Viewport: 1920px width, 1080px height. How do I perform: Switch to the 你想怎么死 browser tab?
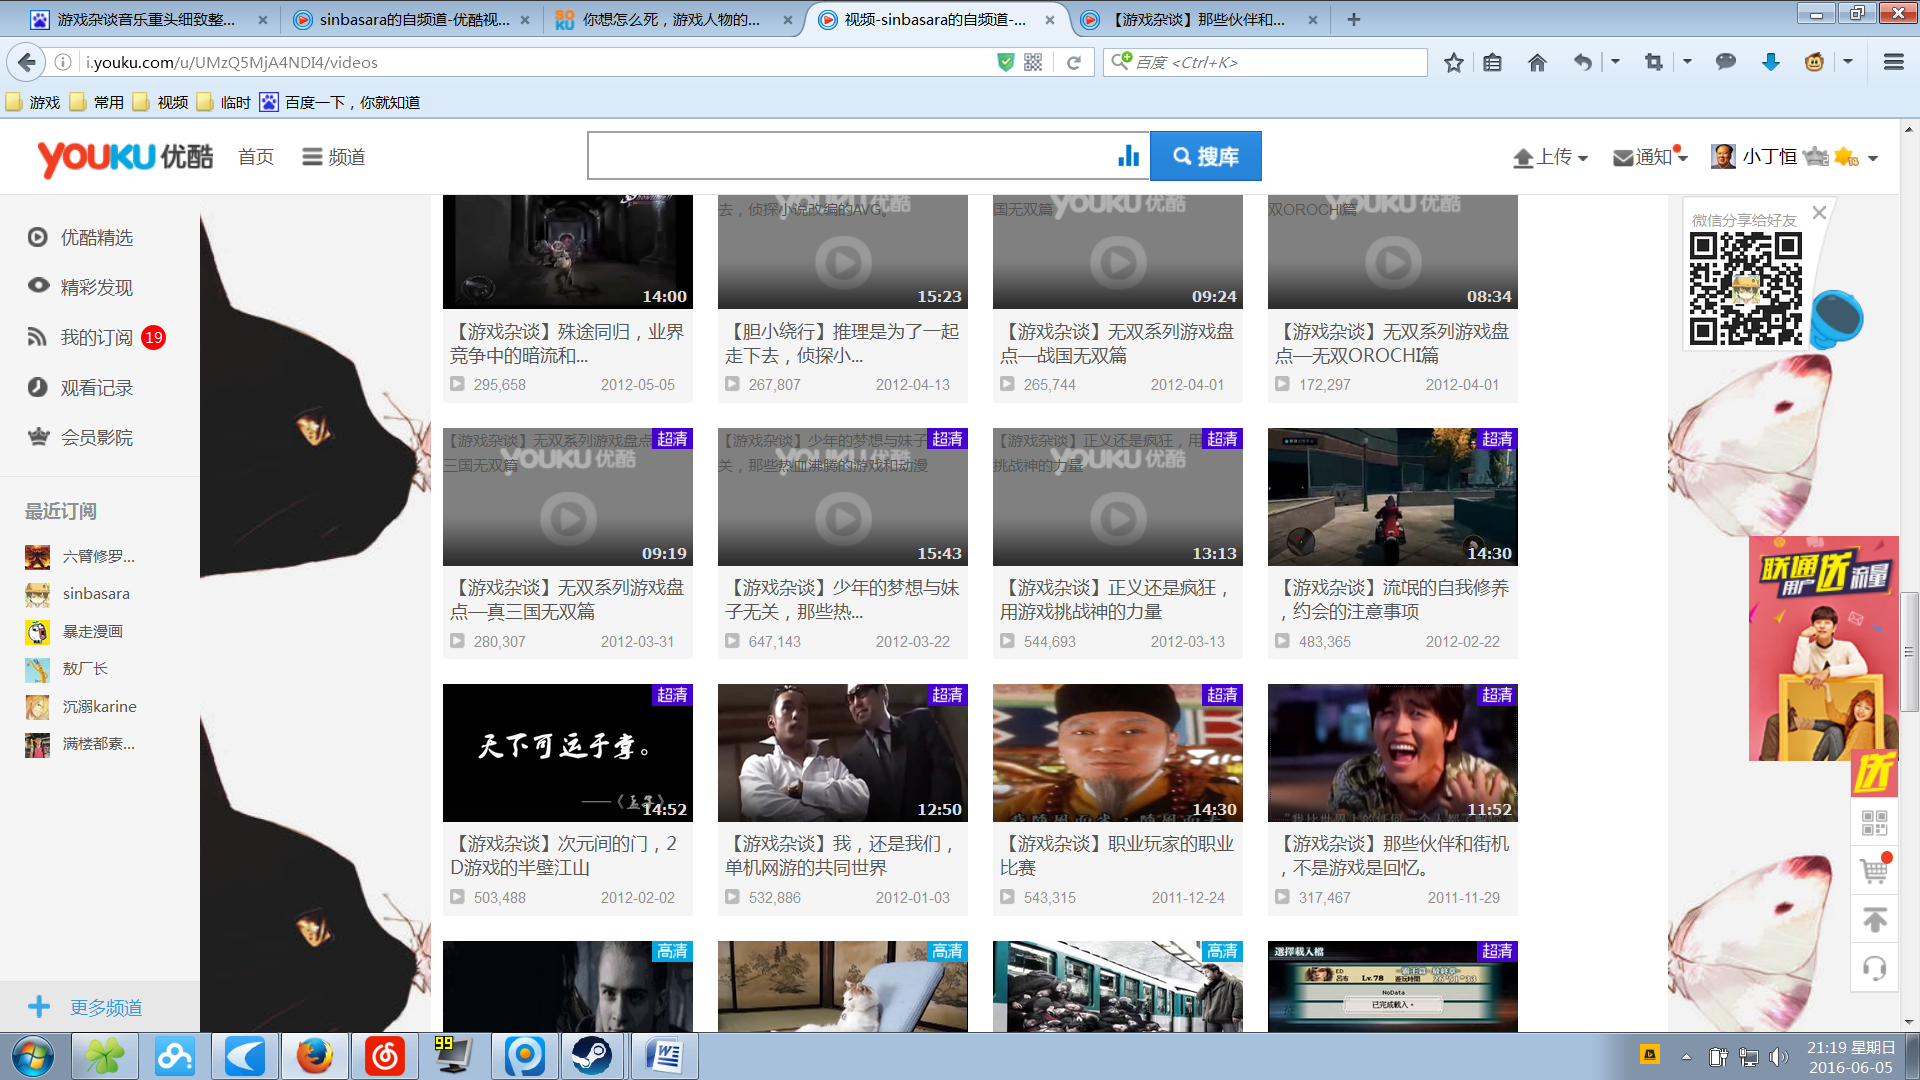coord(670,19)
